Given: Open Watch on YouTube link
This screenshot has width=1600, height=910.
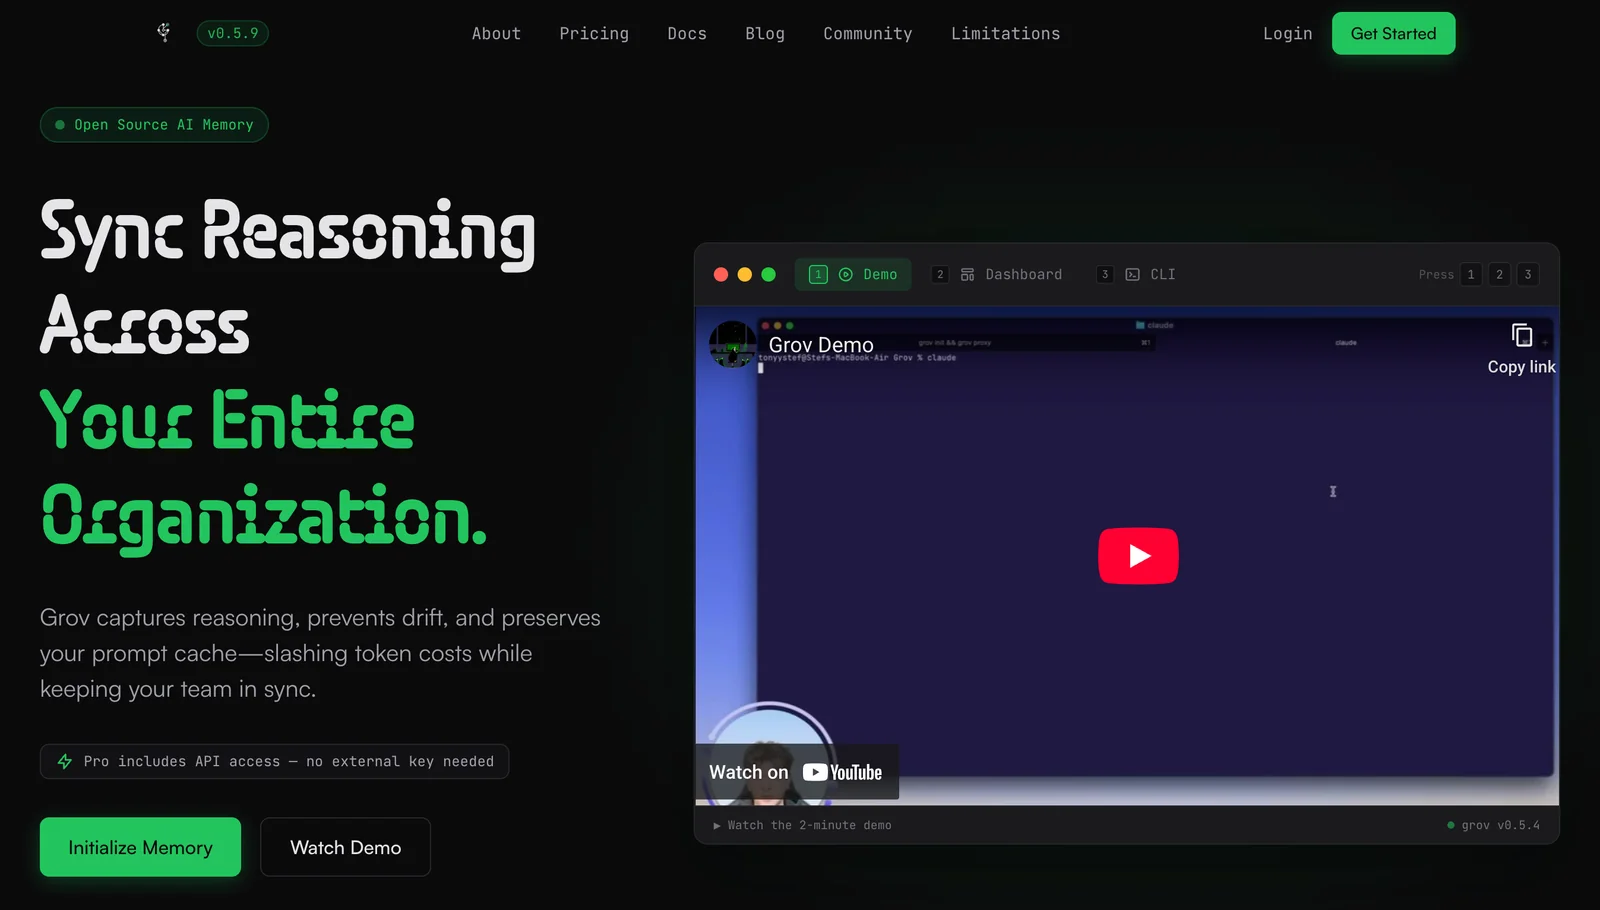Looking at the screenshot, I should point(796,772).
